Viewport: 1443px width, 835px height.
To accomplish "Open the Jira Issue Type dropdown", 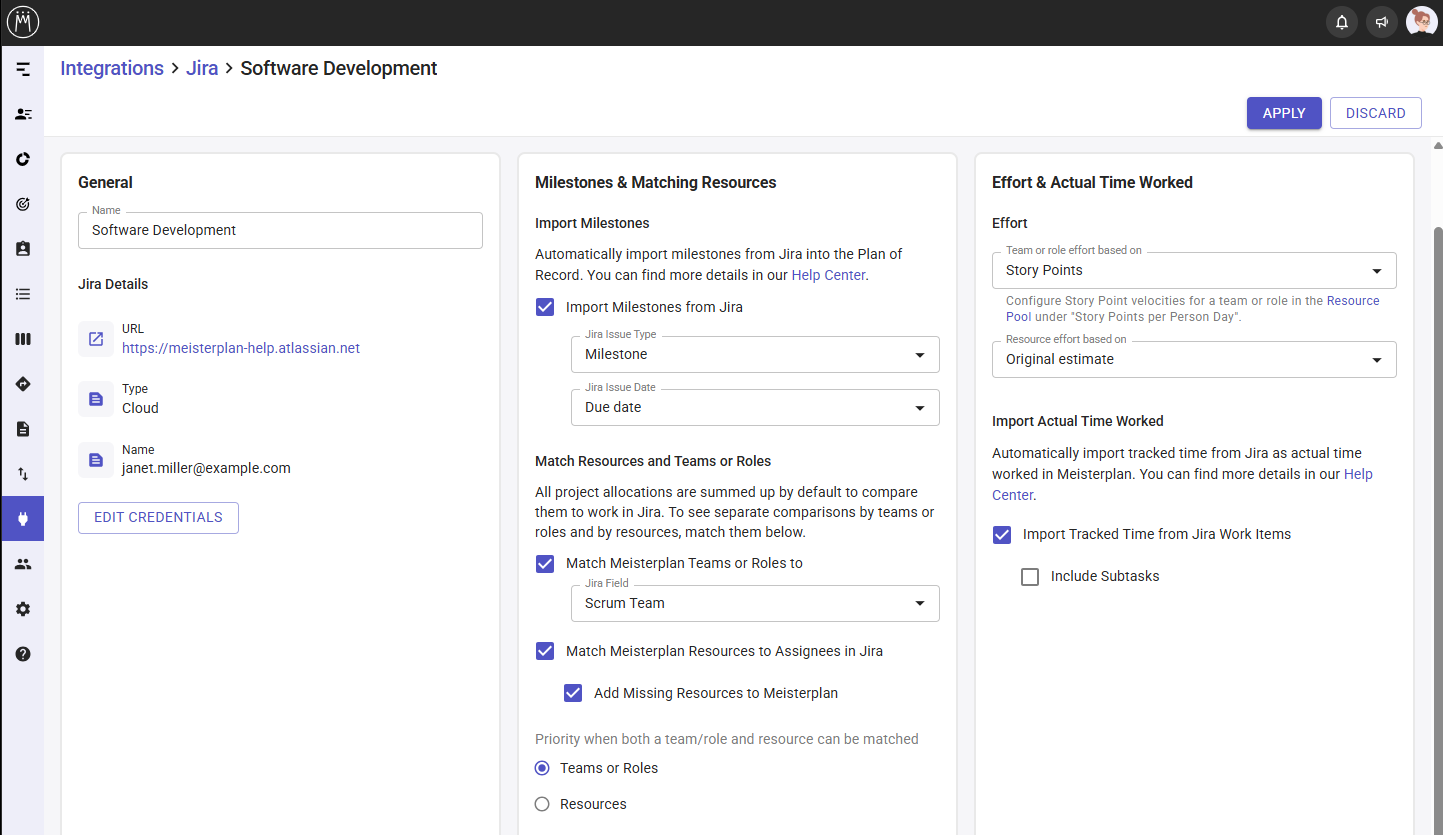I will point(755,354).
